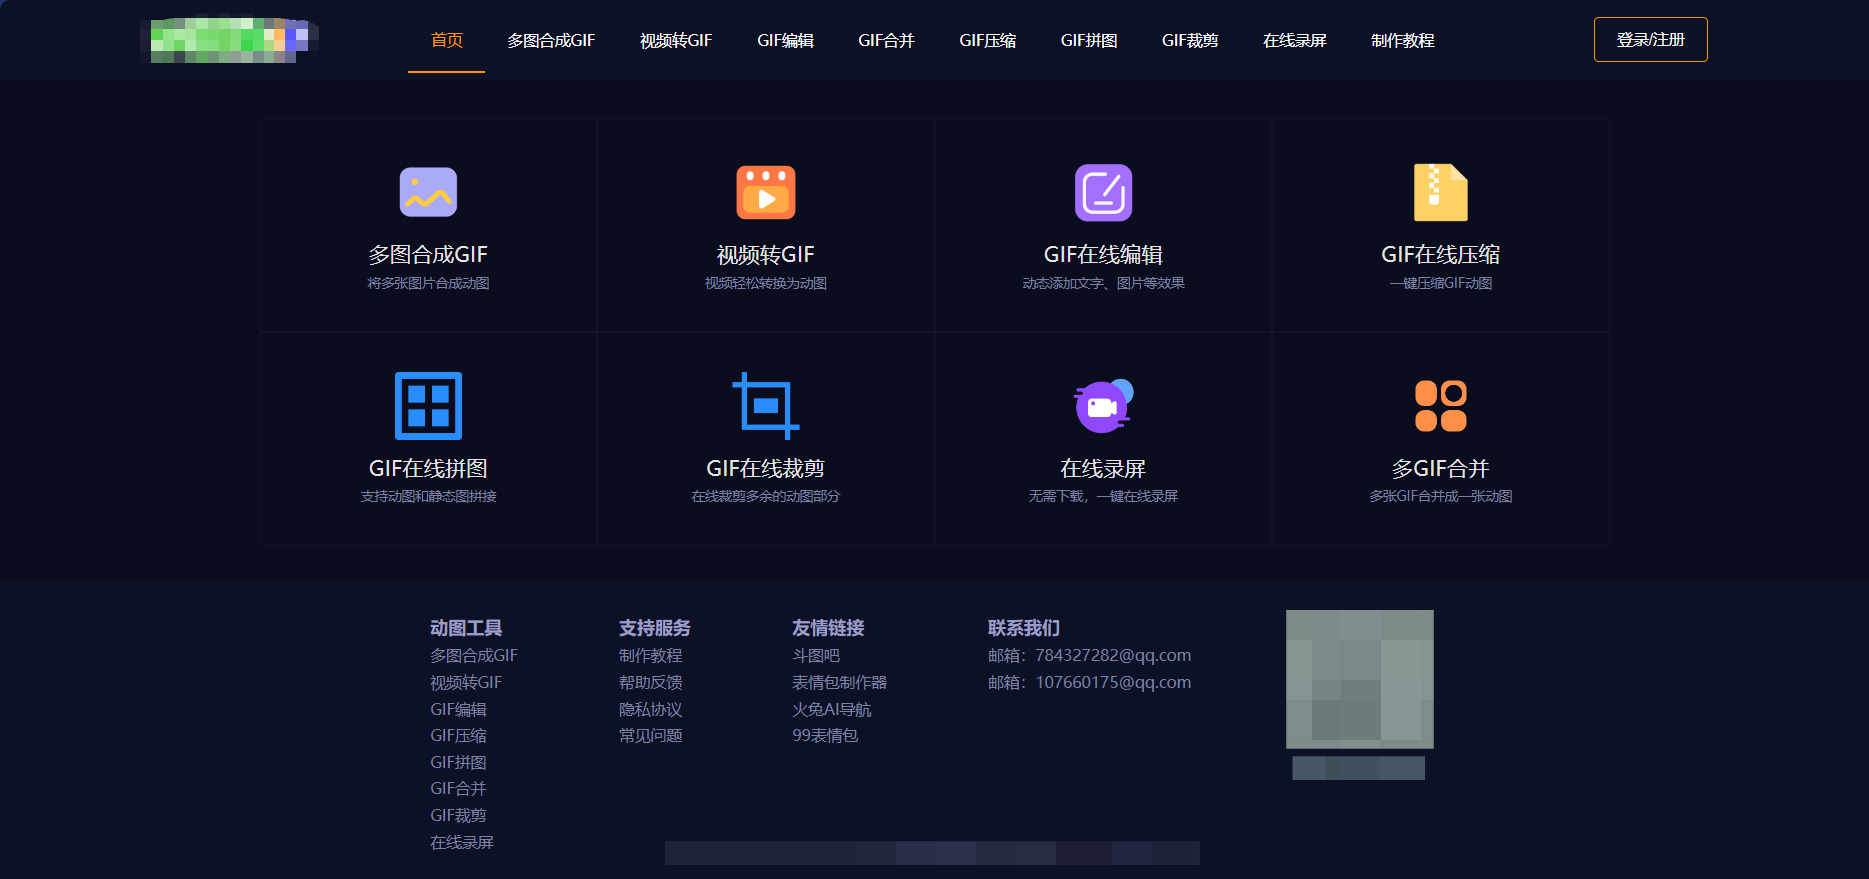This screenshot has width=1869, height=879.
Task: Open the 常见问题 footer link
Action: (650, 735)
